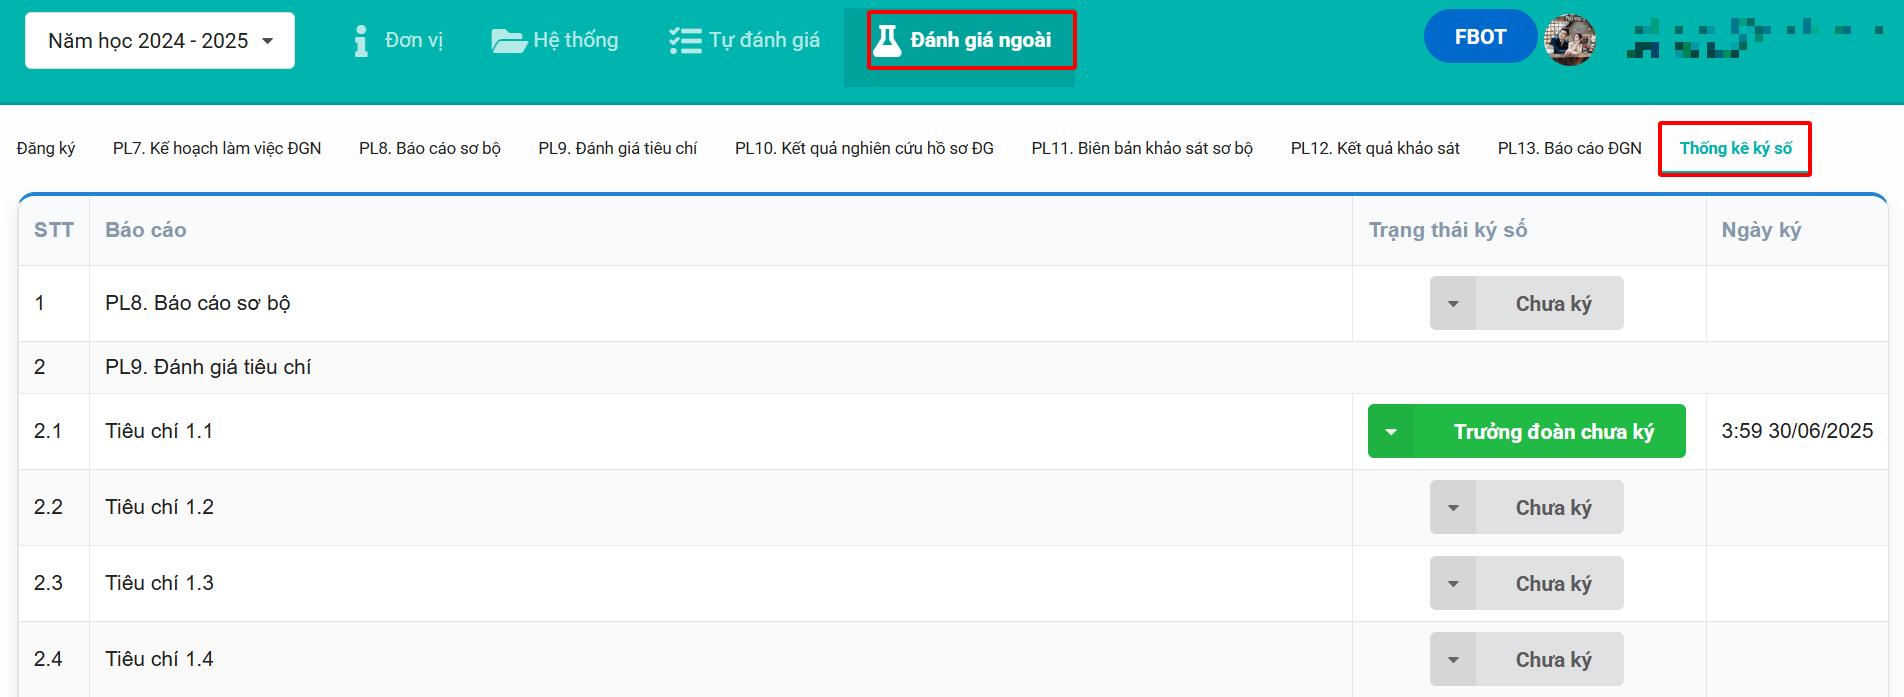Click the flask icon for Đánh giá ngoài
Screen dimensions: 1904x697
pos(887,41)
